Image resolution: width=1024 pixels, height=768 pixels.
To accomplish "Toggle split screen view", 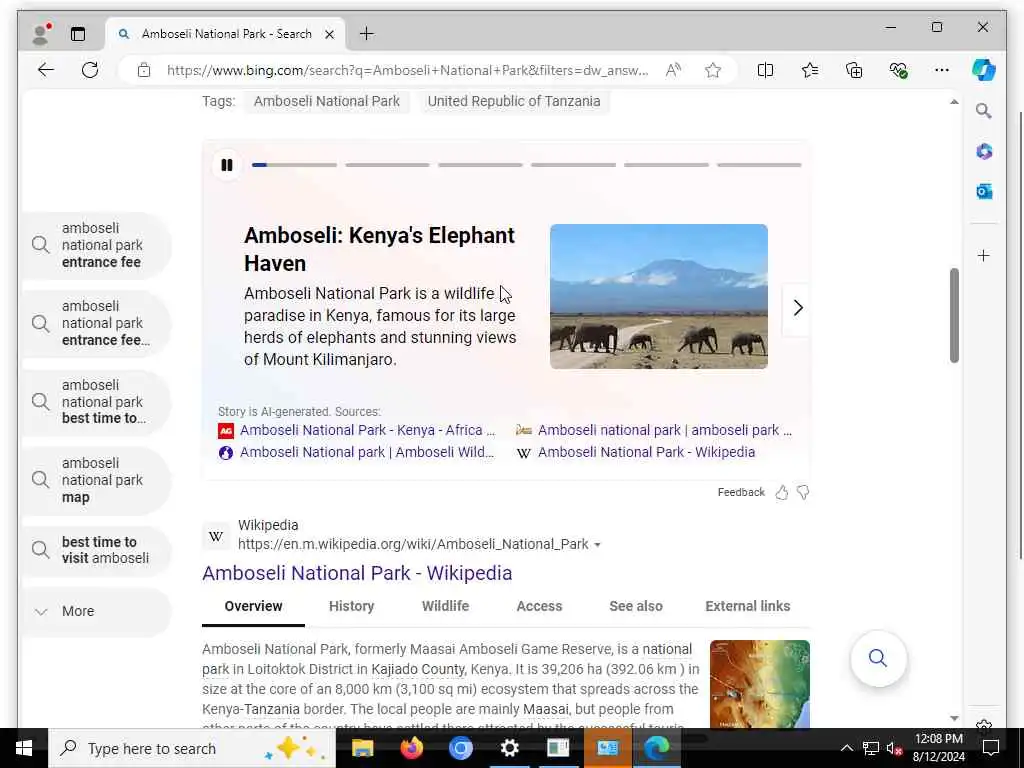I will point(765,70).
